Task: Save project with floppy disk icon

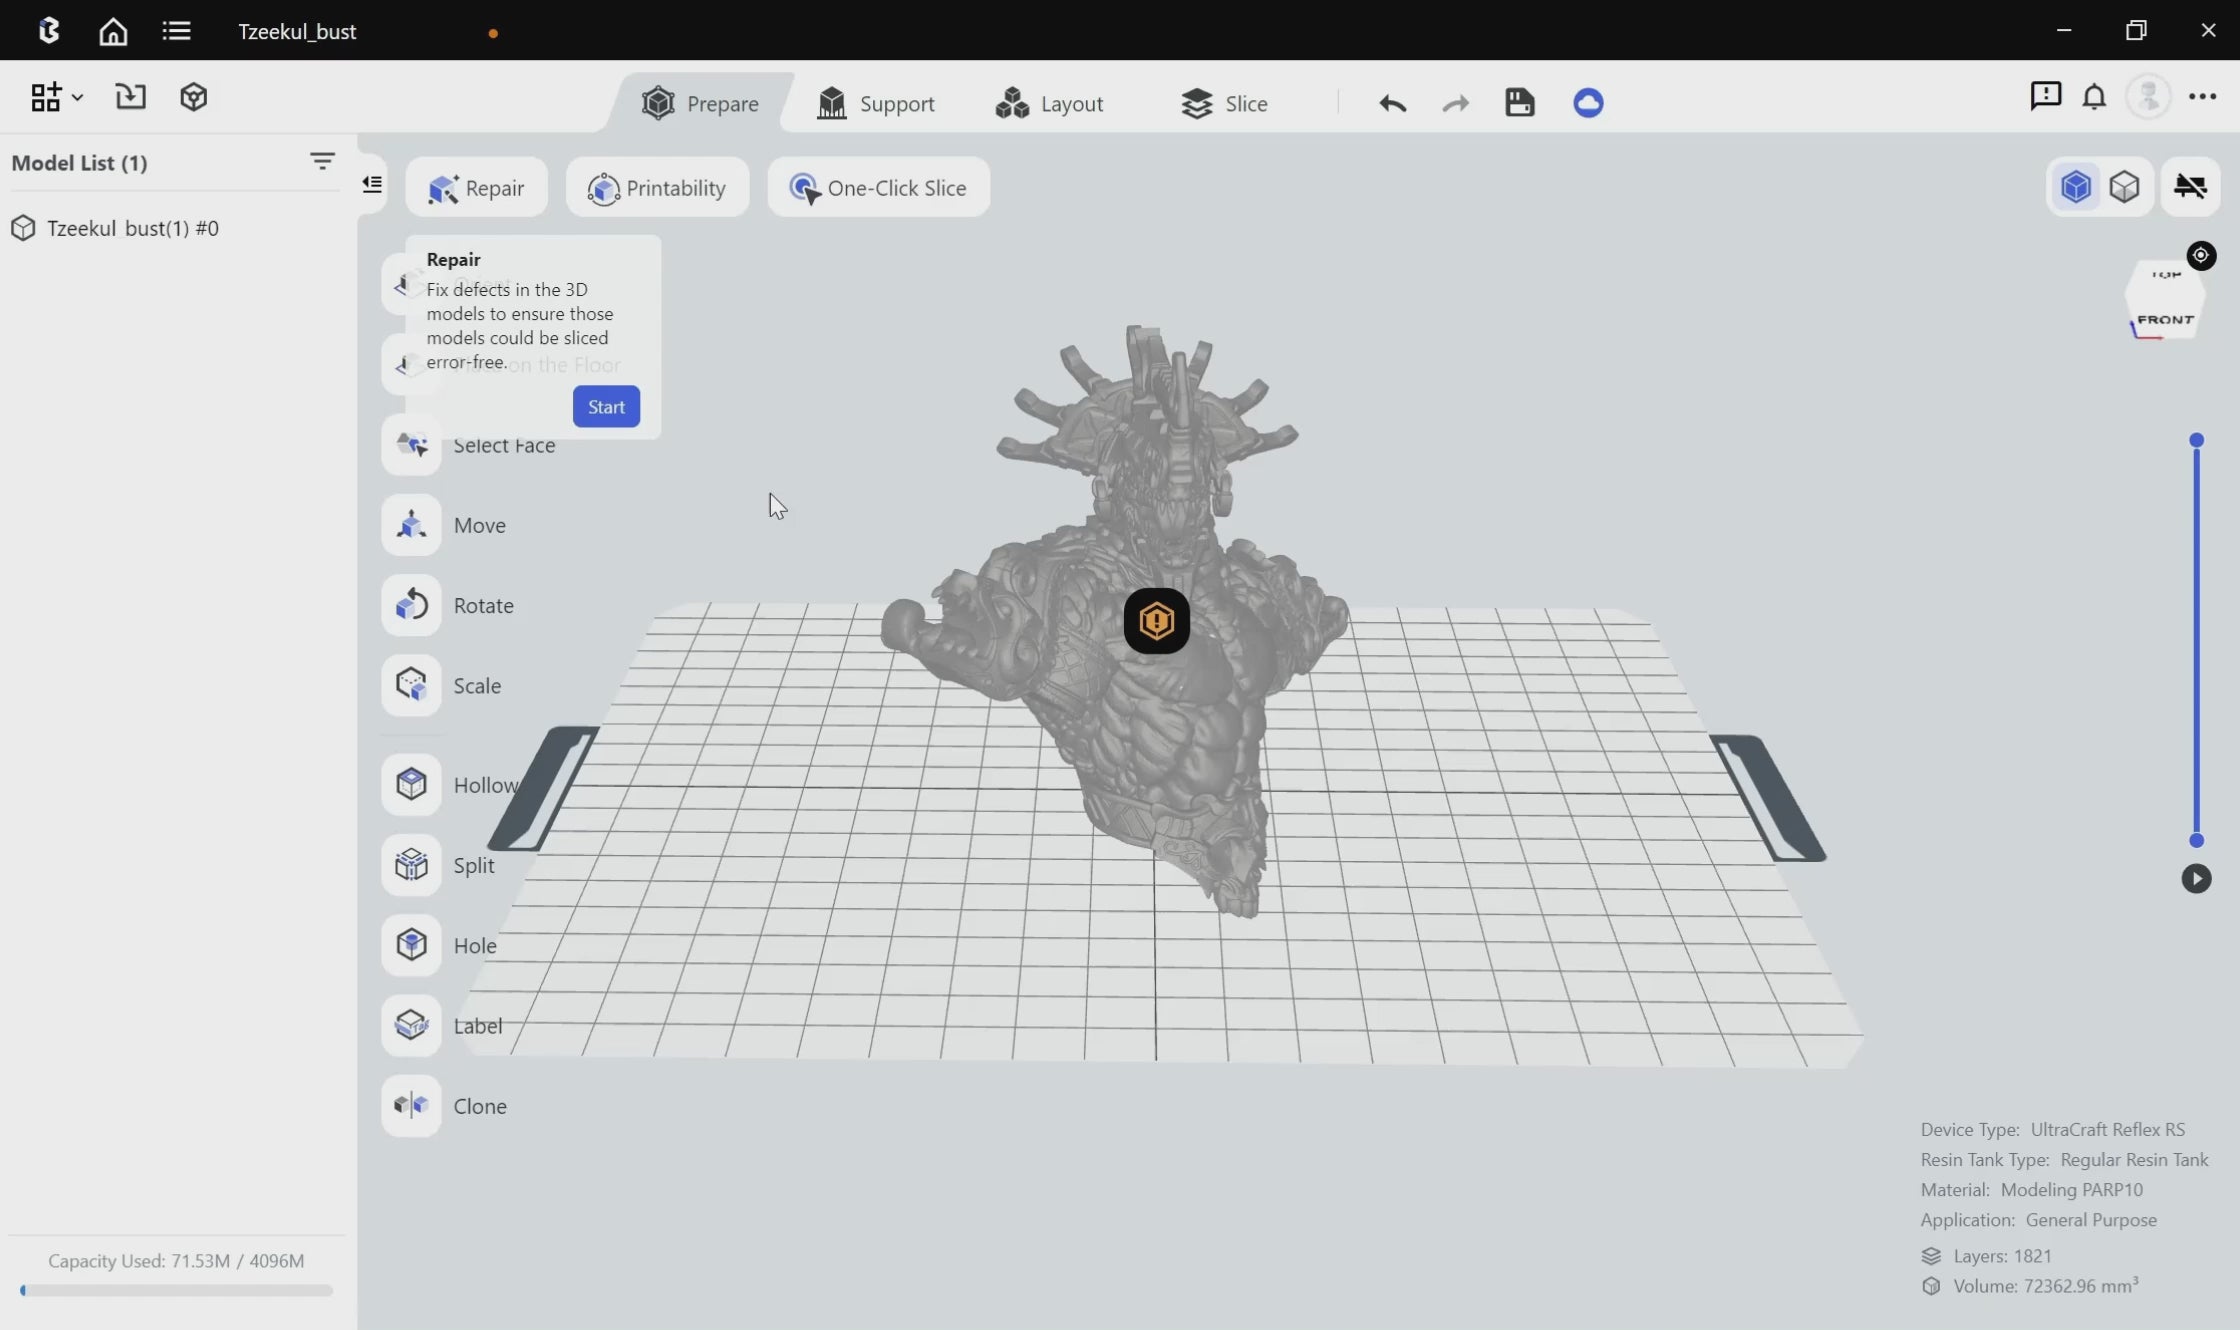Action: pyautogui.click(x=1519, y=103)
